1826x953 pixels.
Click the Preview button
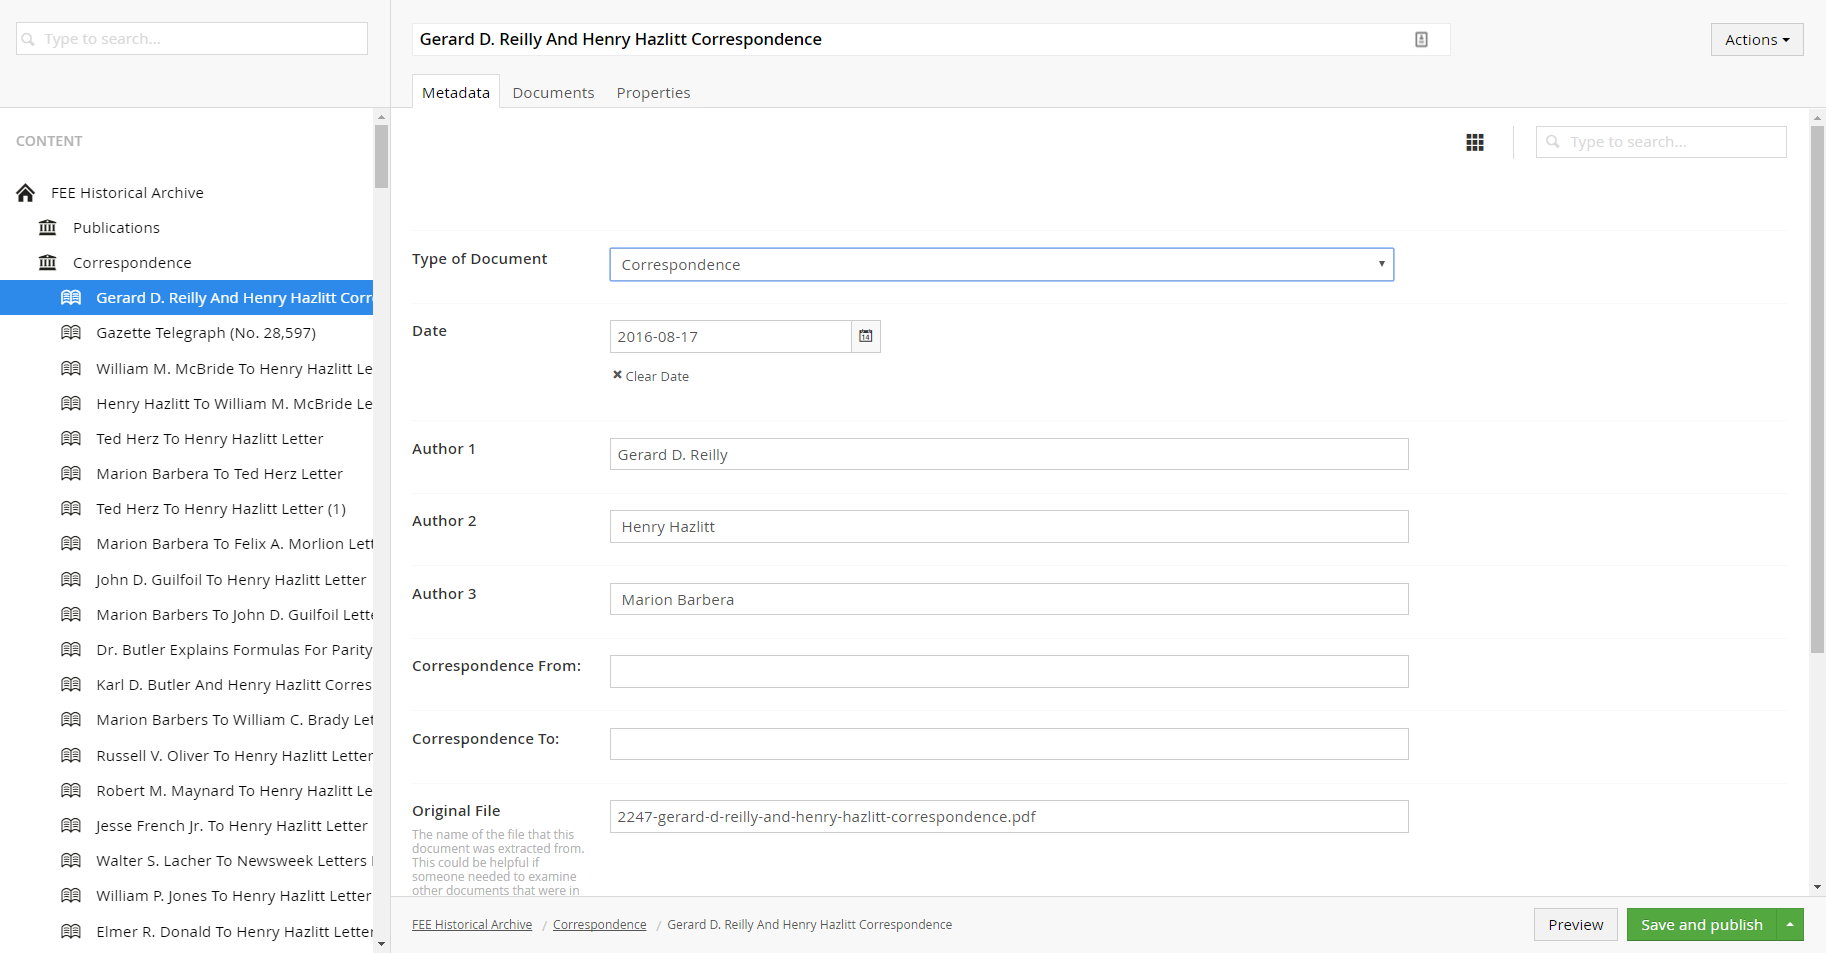pos(1575,925)
